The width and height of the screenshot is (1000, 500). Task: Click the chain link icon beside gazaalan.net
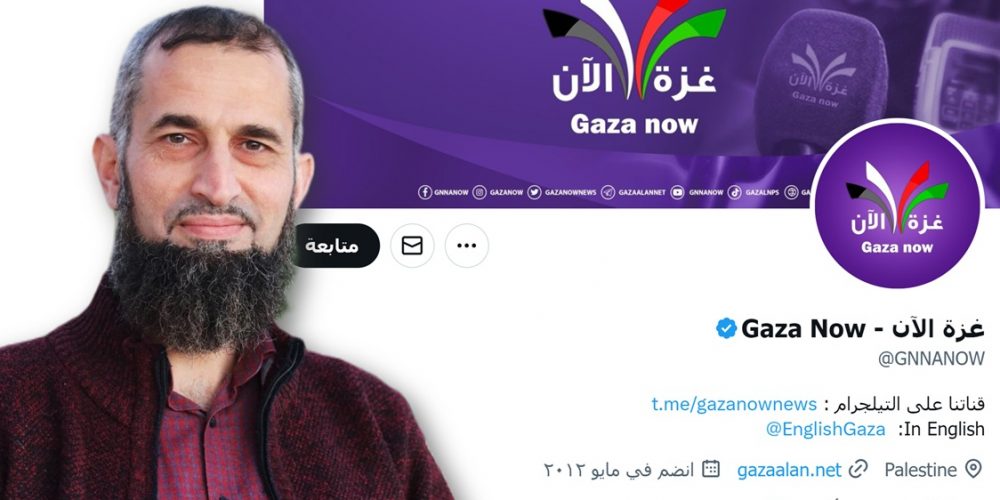tap(859, 470)
